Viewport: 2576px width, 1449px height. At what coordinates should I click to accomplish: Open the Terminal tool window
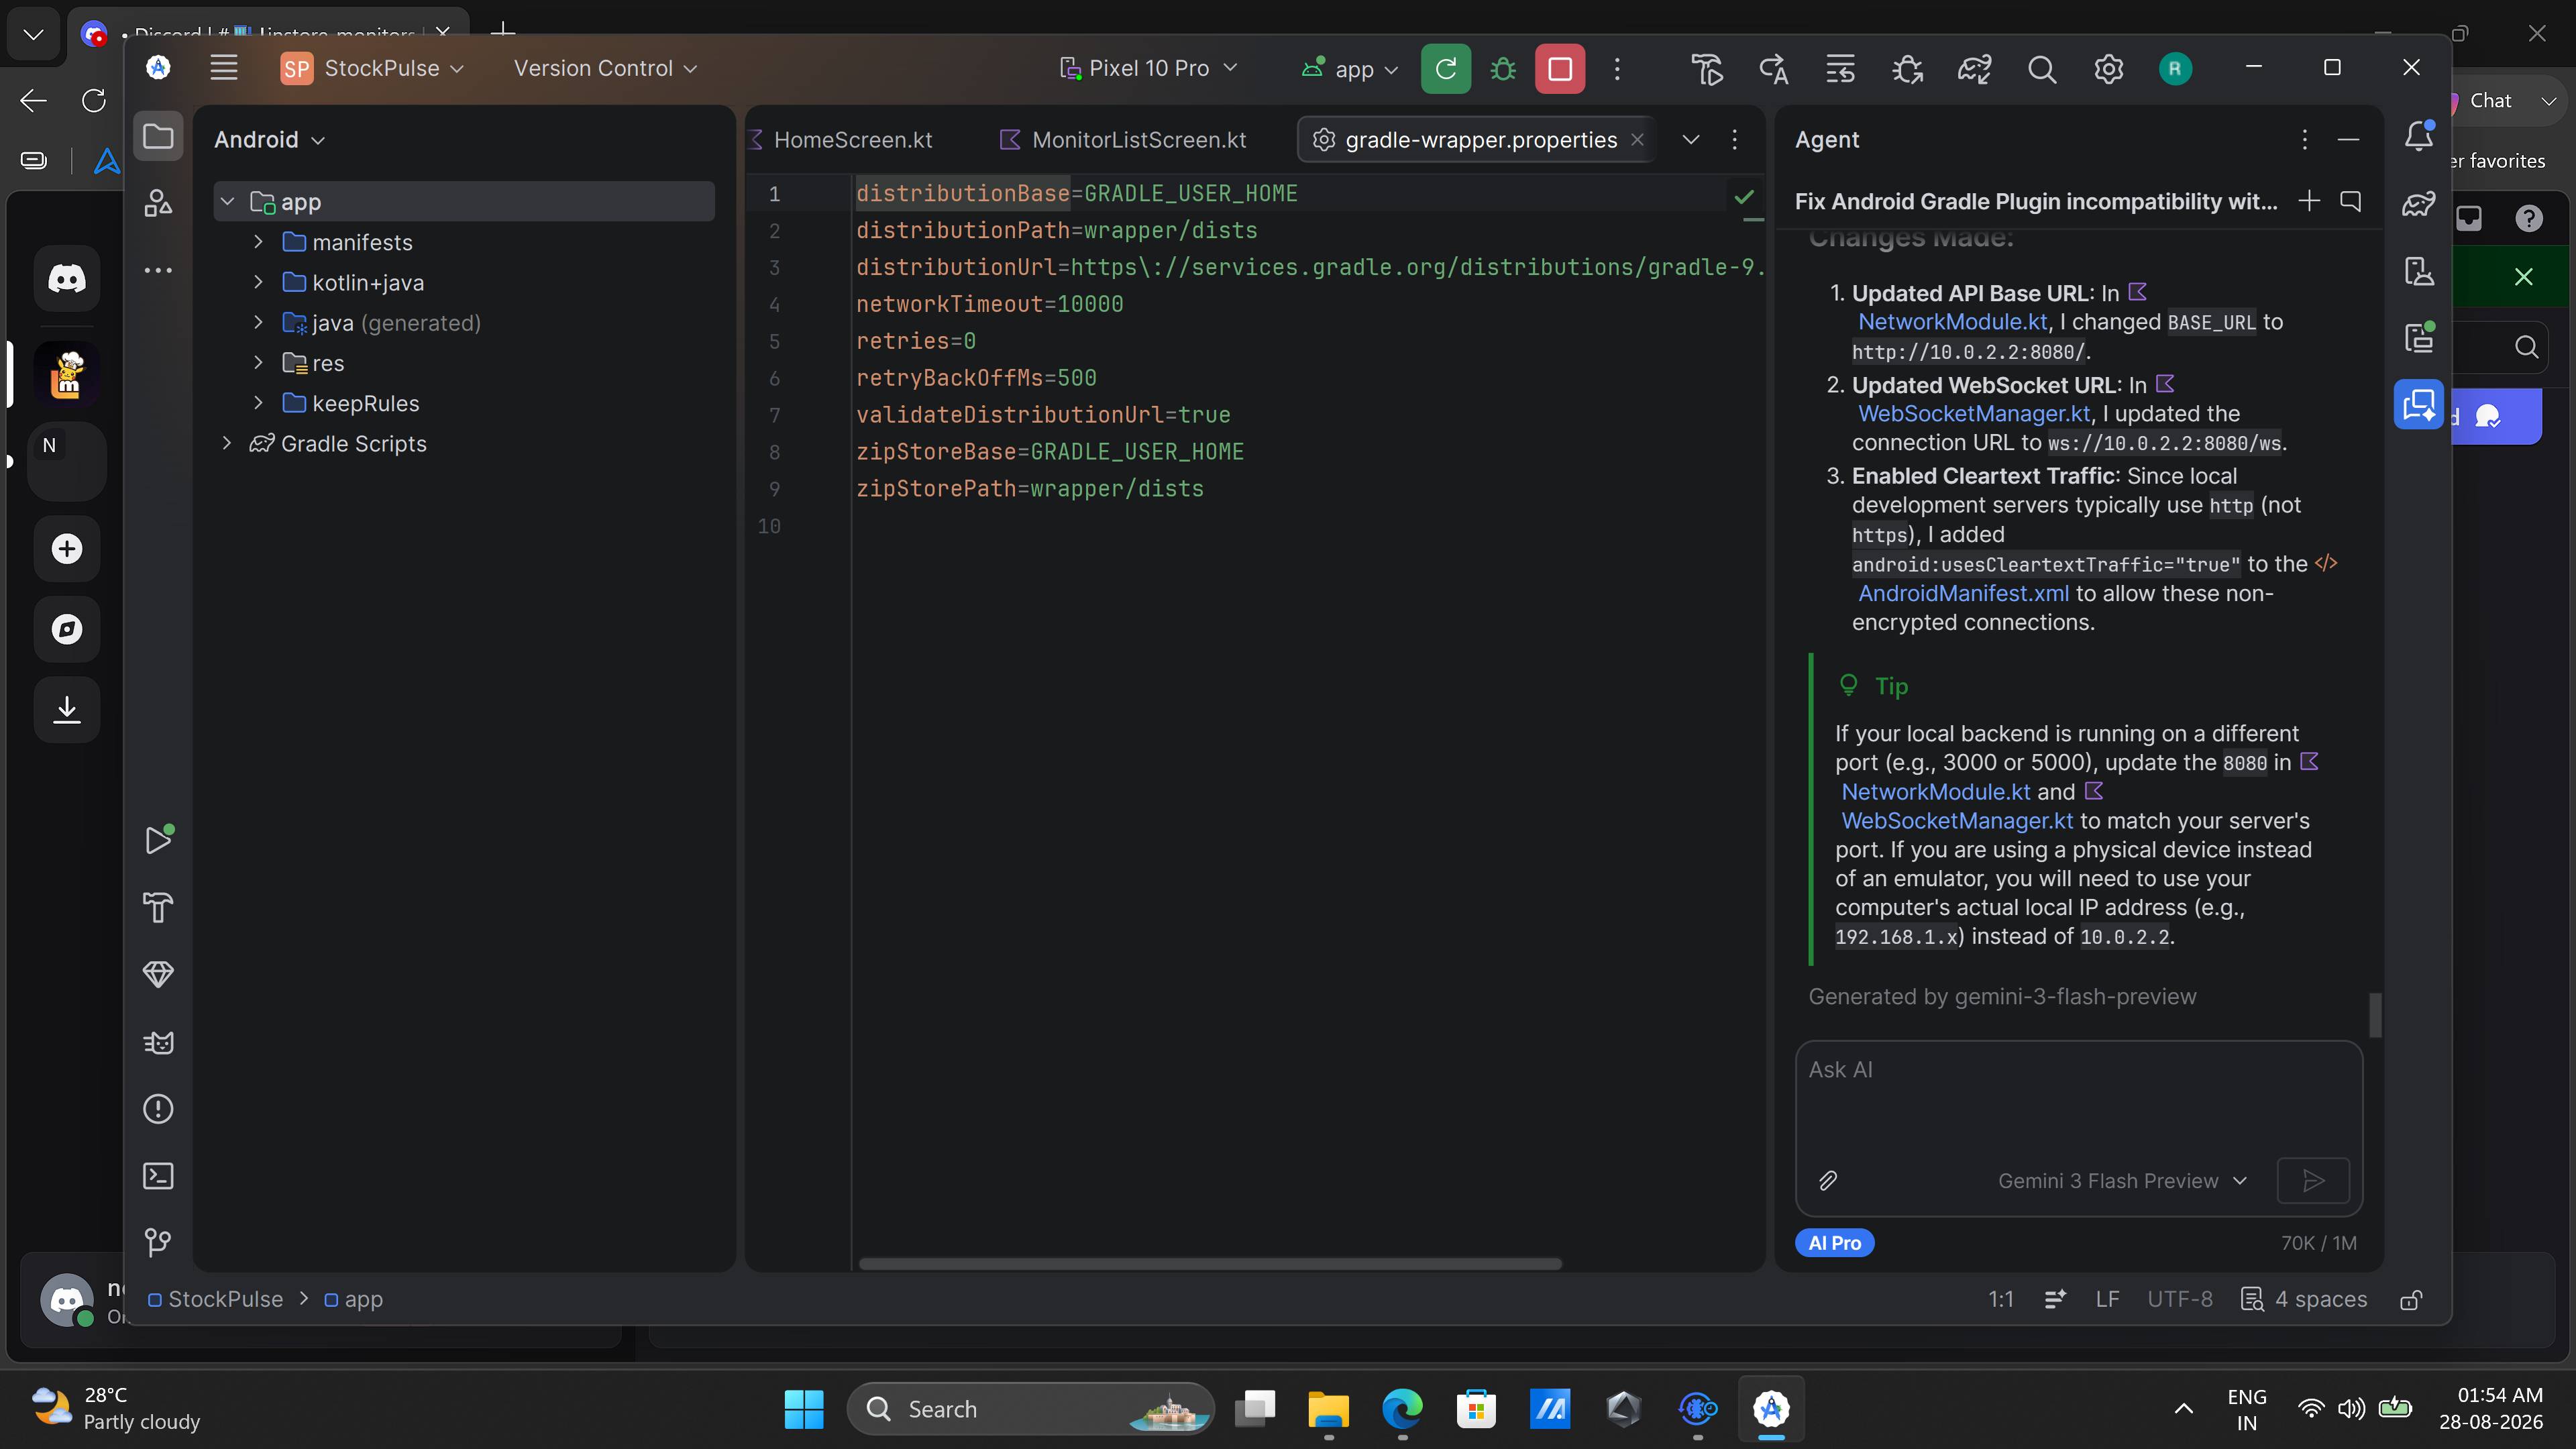158,1175
